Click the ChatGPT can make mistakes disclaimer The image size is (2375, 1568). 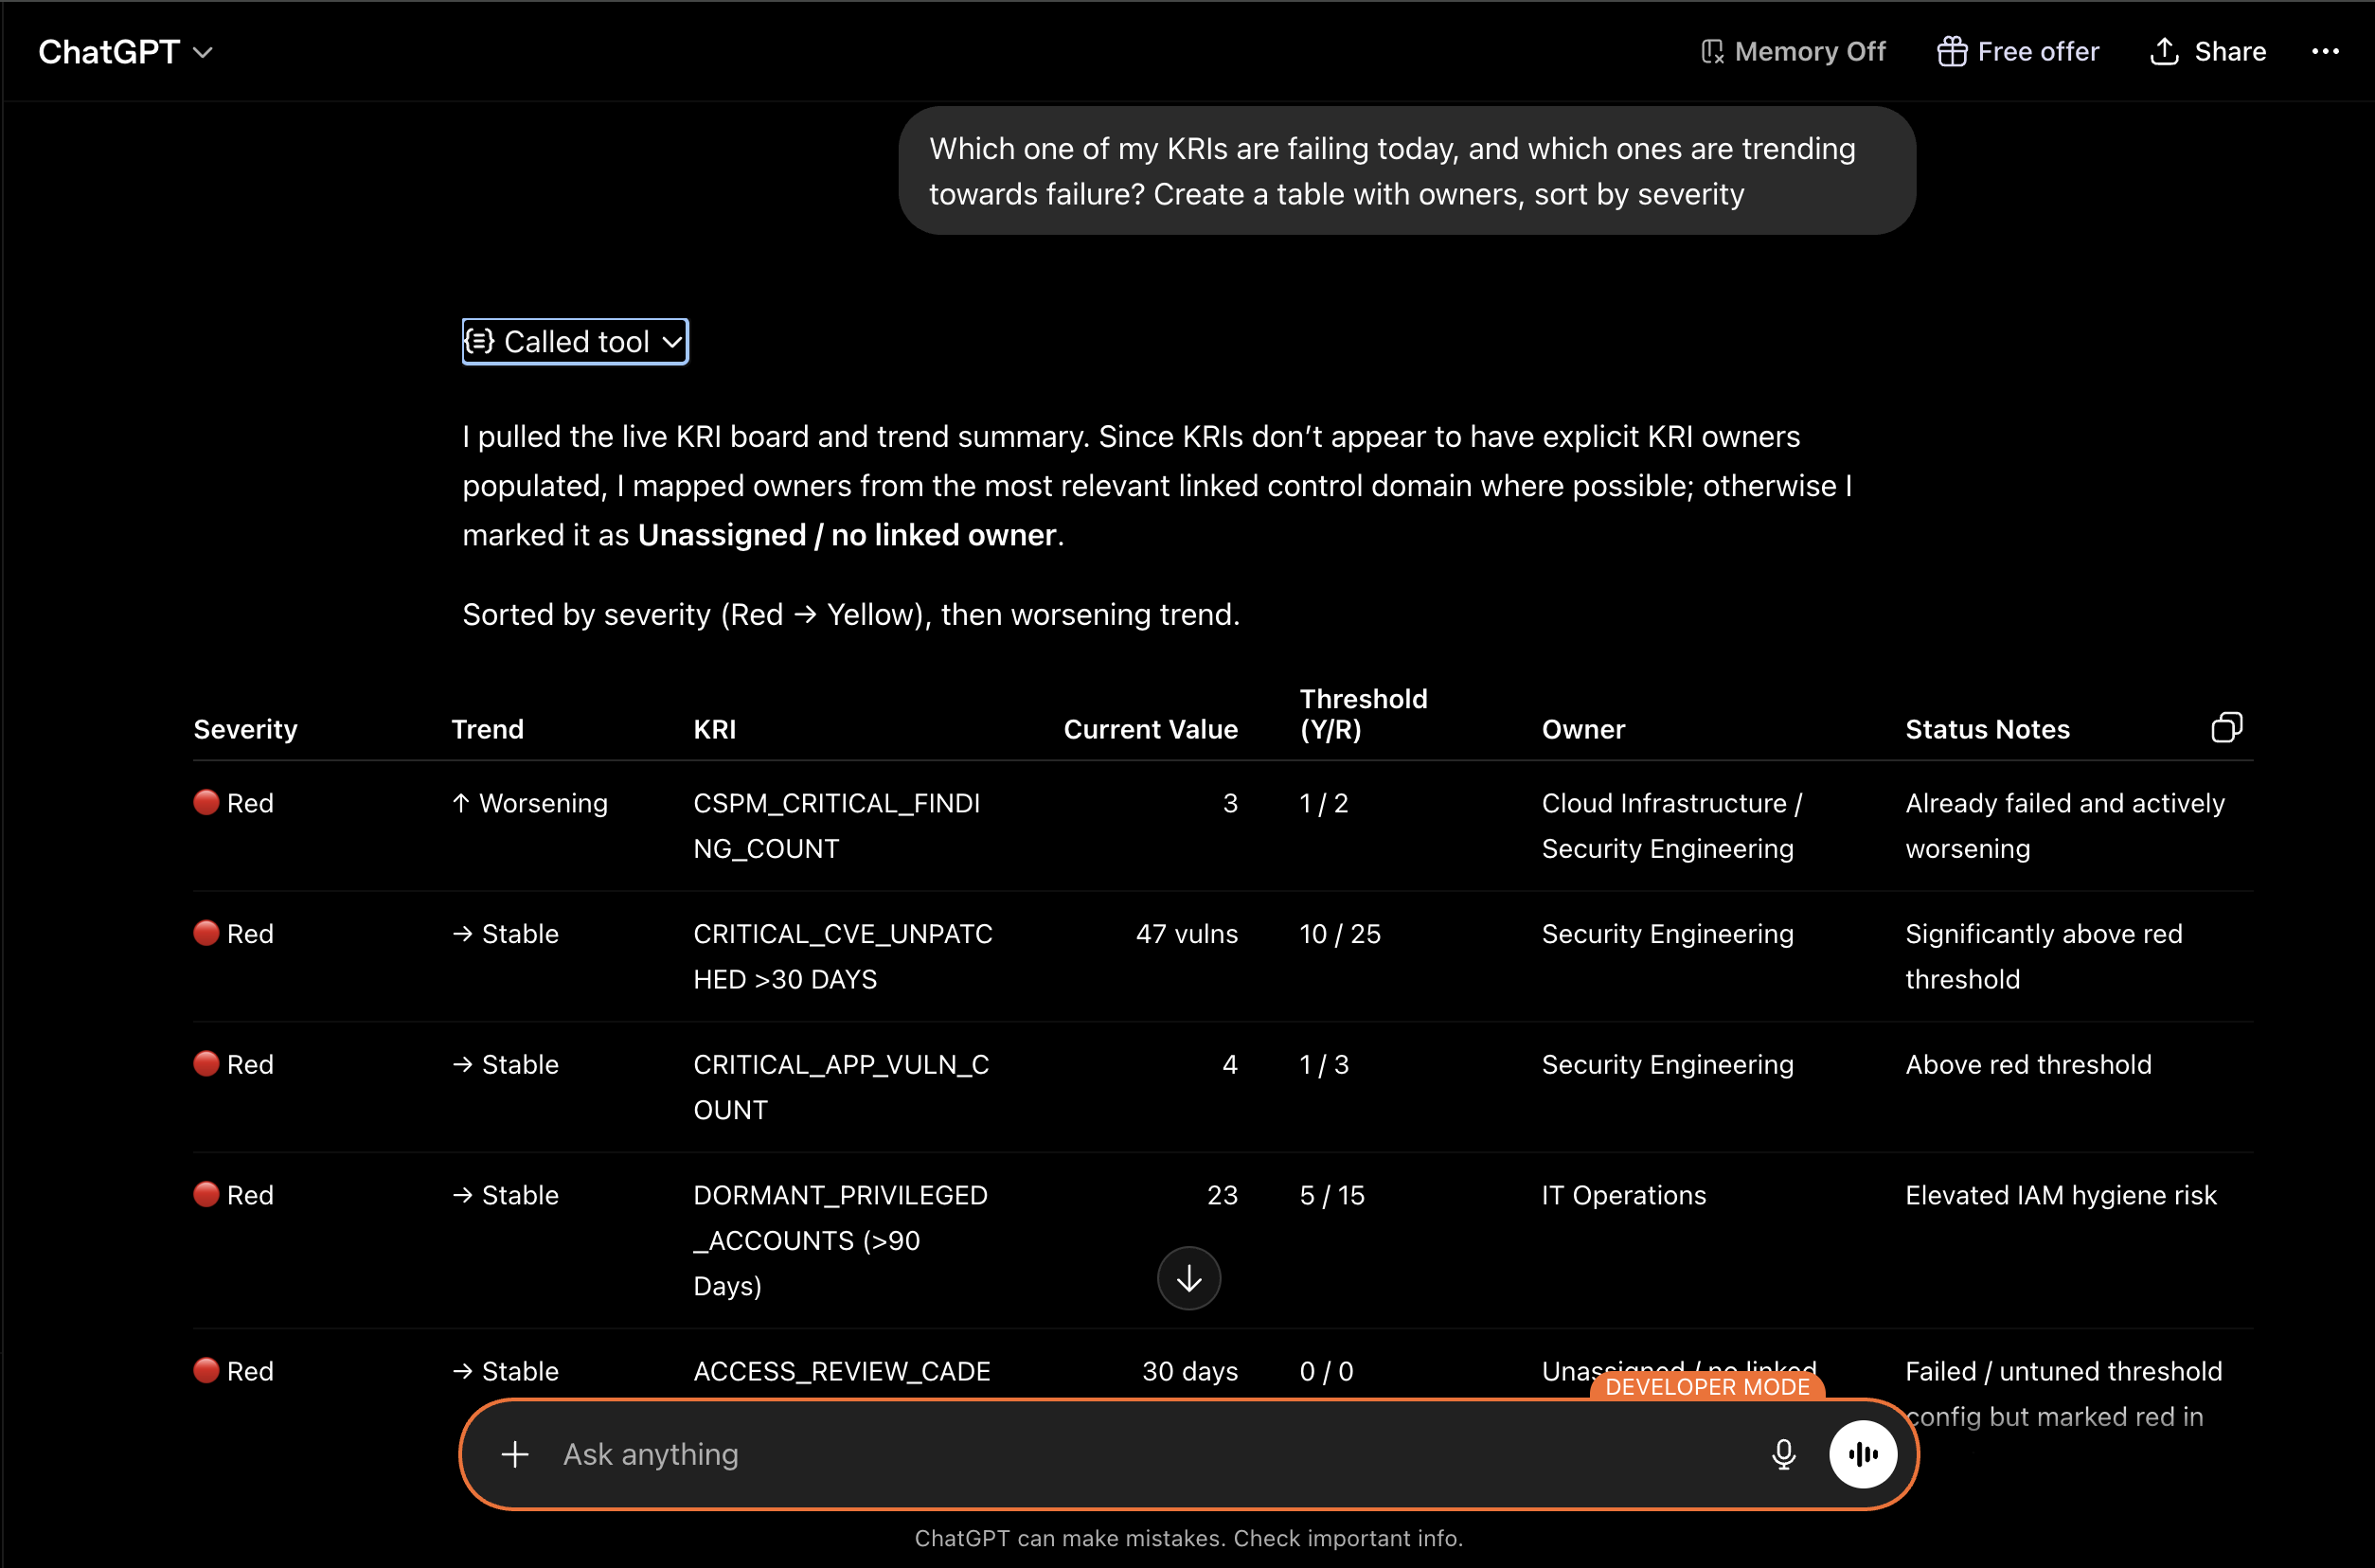click(x=1189, y=1538)
